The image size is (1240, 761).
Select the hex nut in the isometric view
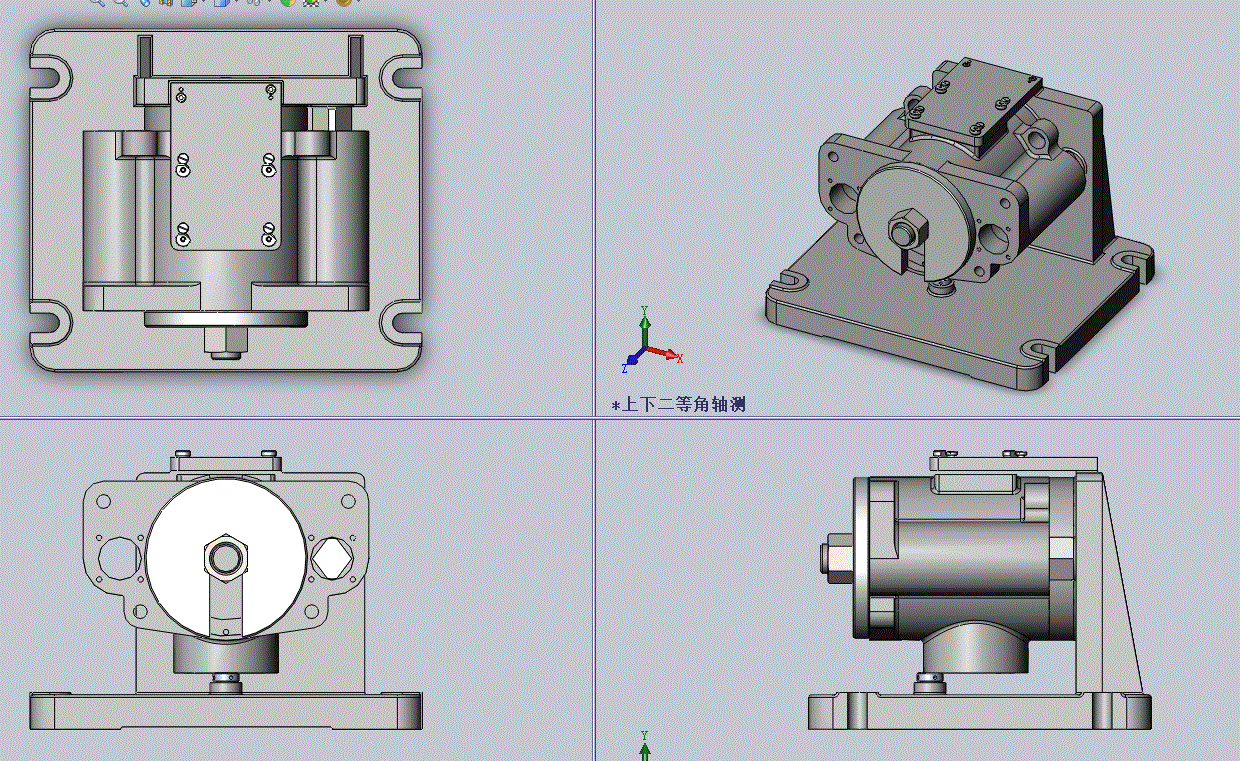pyautogui.click(x=908, y=232)
